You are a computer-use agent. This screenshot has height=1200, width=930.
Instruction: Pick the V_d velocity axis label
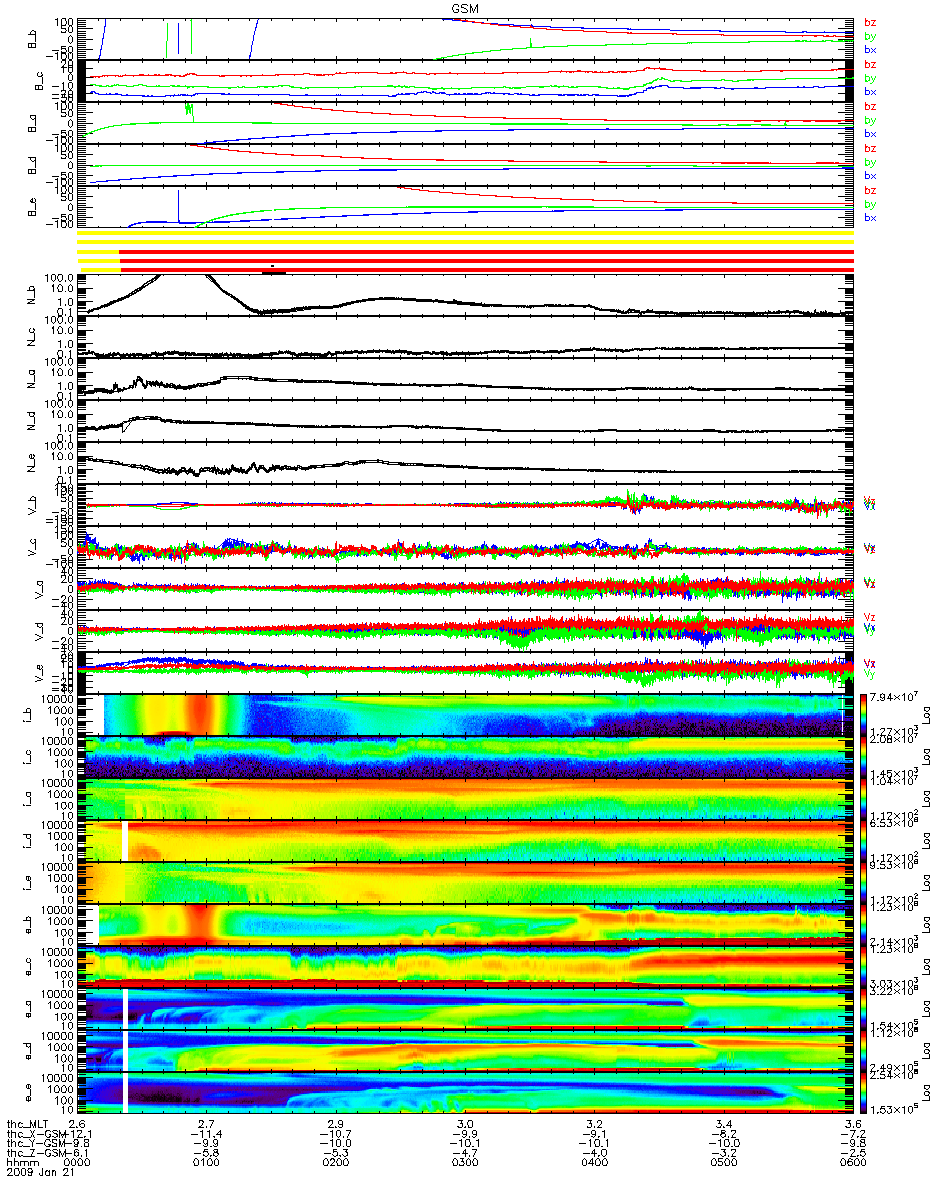pos(41,632)
